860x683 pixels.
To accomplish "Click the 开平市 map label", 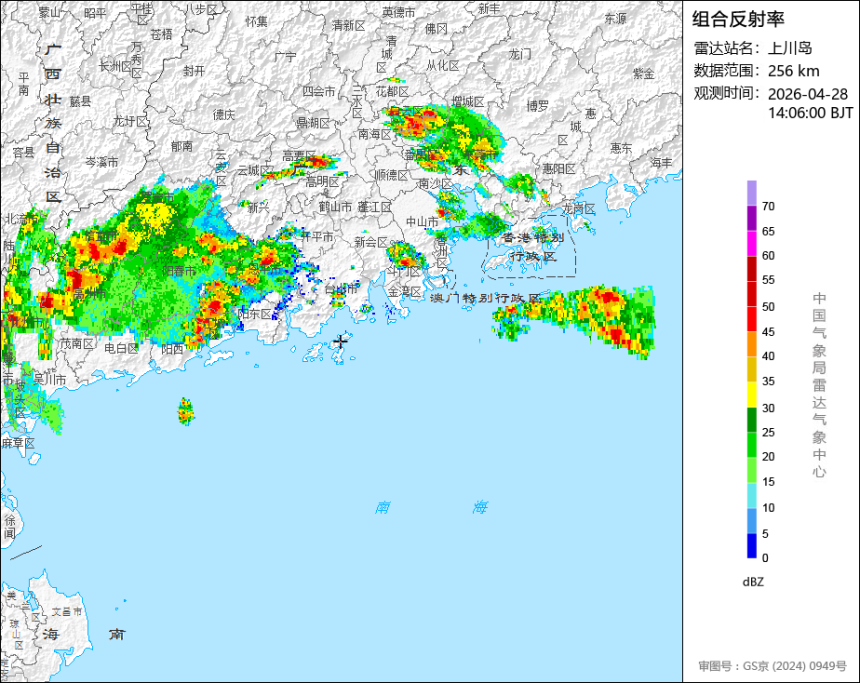I will pyautogui.click(x=316, y=236).
